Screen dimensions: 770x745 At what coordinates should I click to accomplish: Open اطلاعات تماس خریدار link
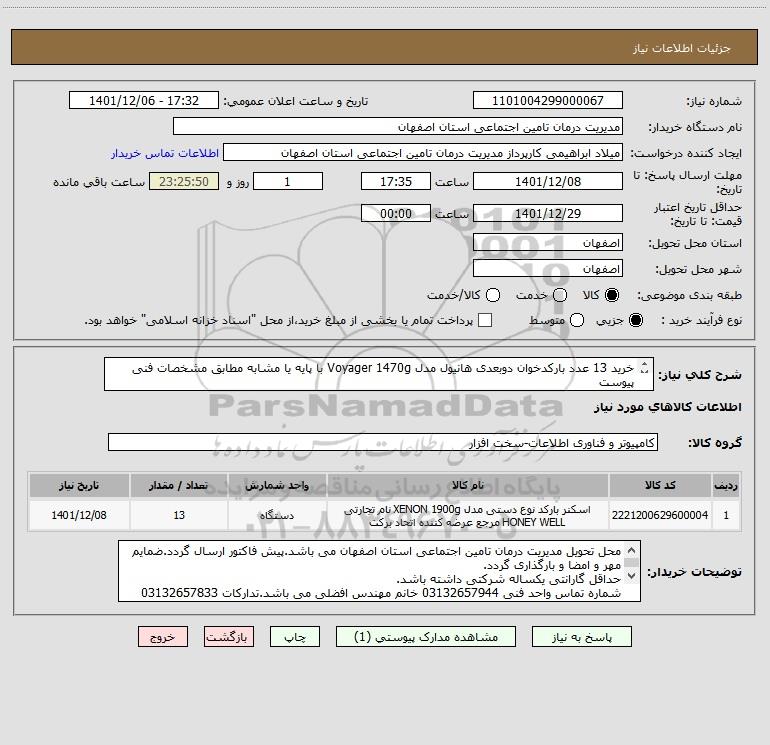click(165, 153)
